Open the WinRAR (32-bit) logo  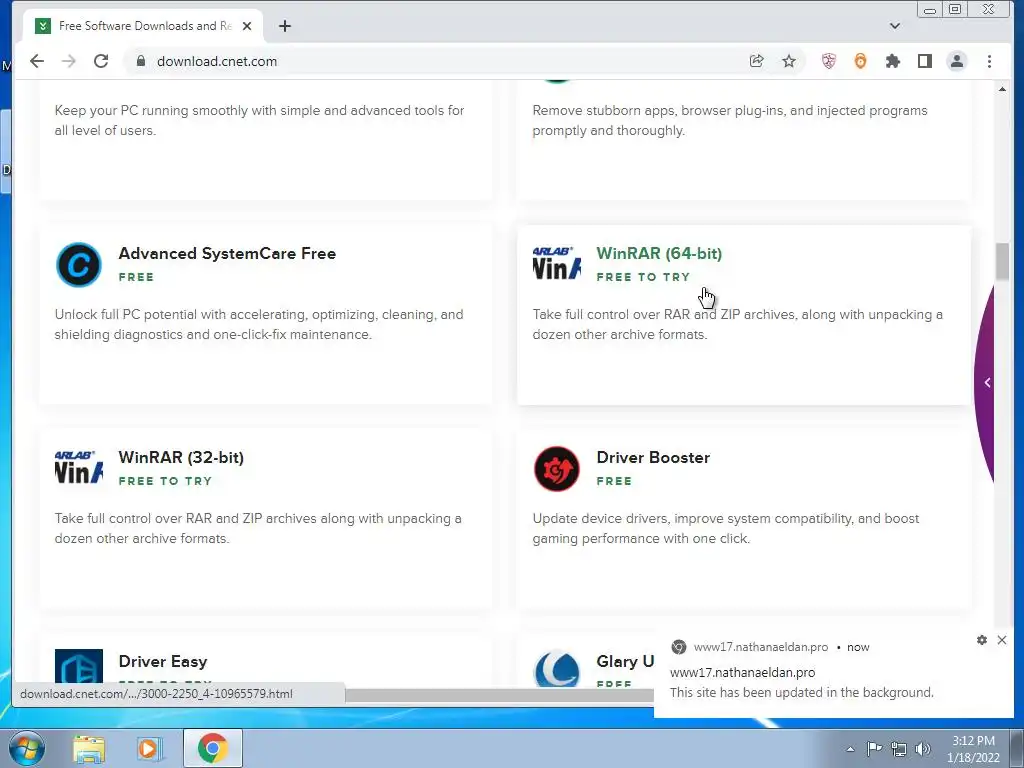pos(78,468)
